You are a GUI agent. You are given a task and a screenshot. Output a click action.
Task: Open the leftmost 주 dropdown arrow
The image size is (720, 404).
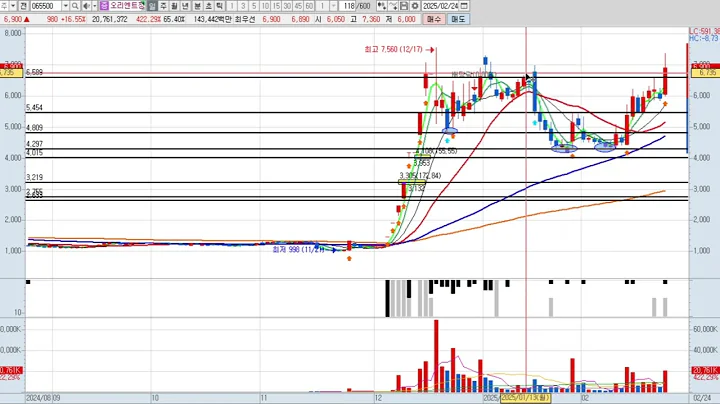(x=13, y=6)
